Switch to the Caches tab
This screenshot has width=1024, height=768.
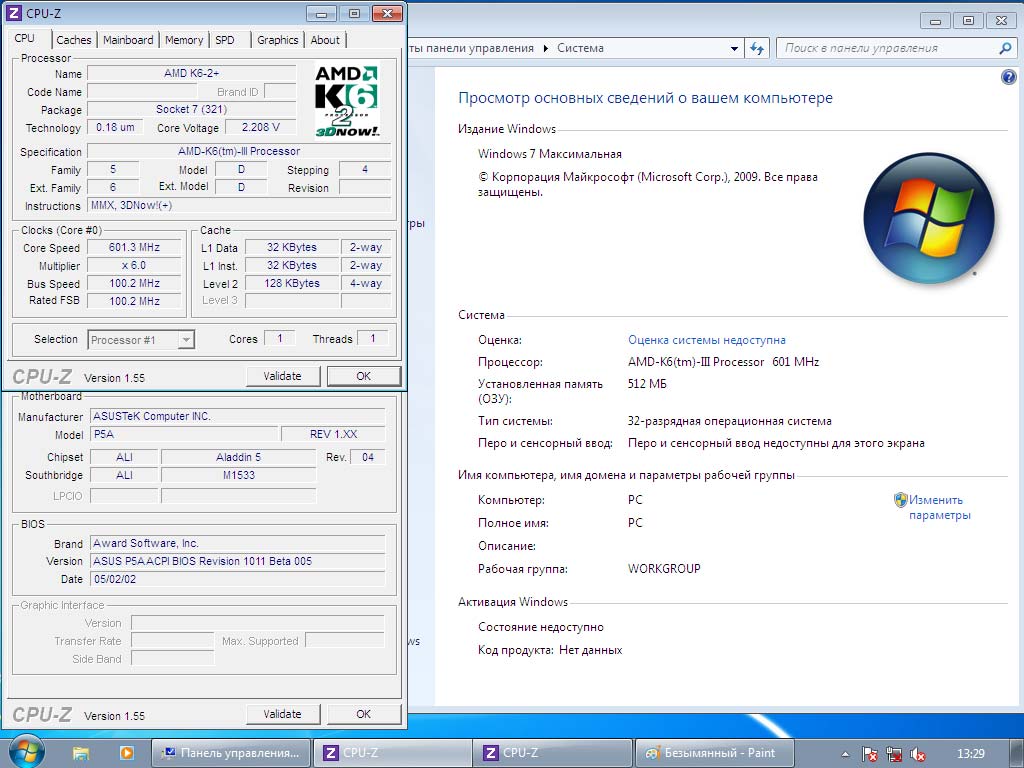tap(74, 40)
